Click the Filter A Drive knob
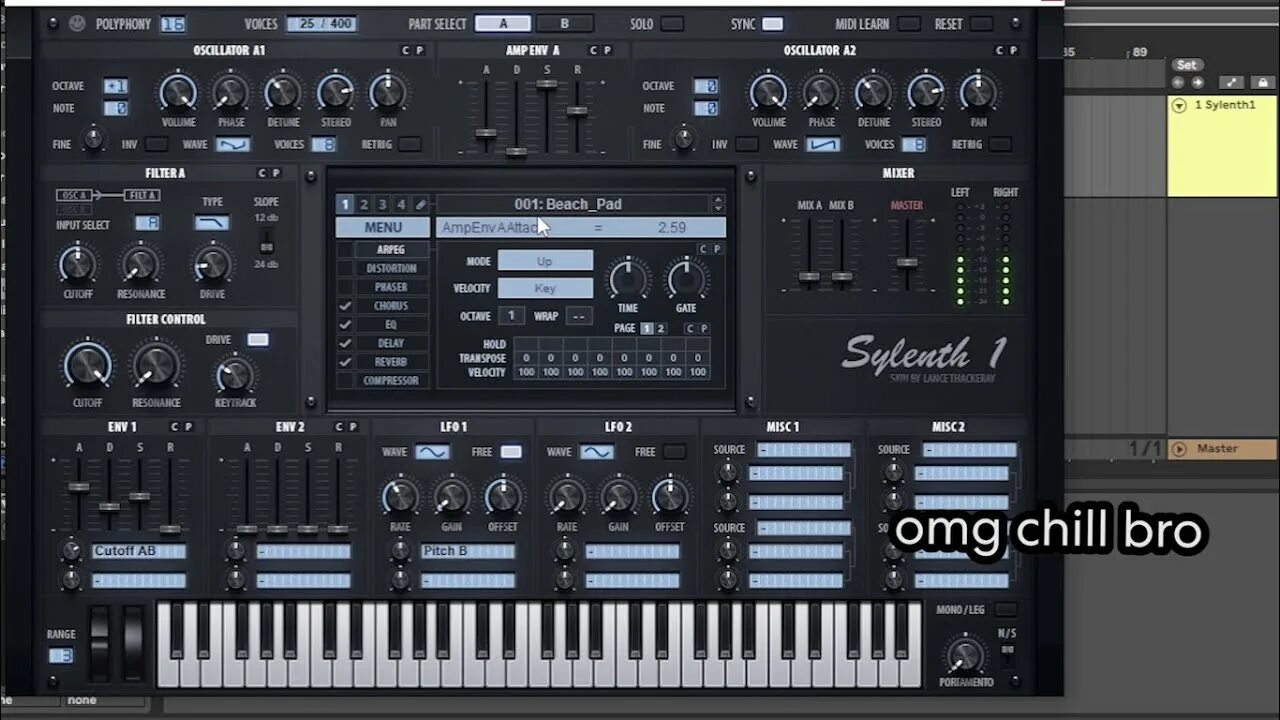 pos(212,265)
